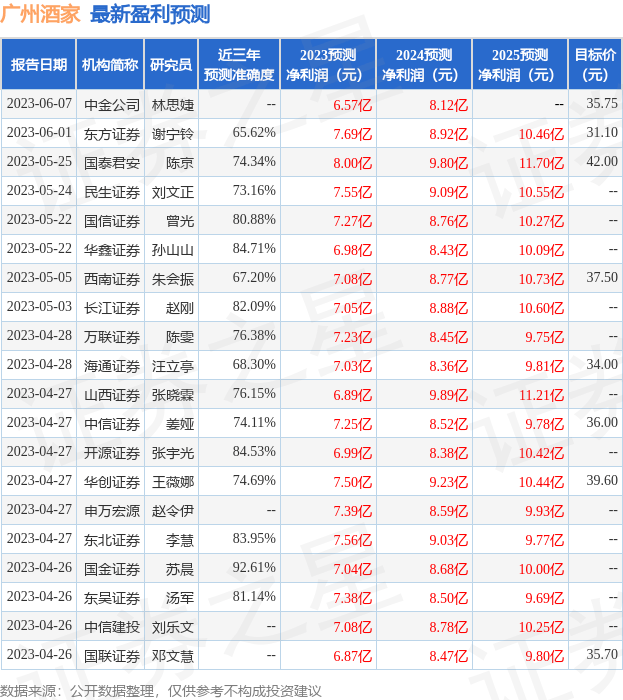Click the 近三年预测准确度 column header
The width and height of the screenshot is (623, 700).
pos(238,65)
